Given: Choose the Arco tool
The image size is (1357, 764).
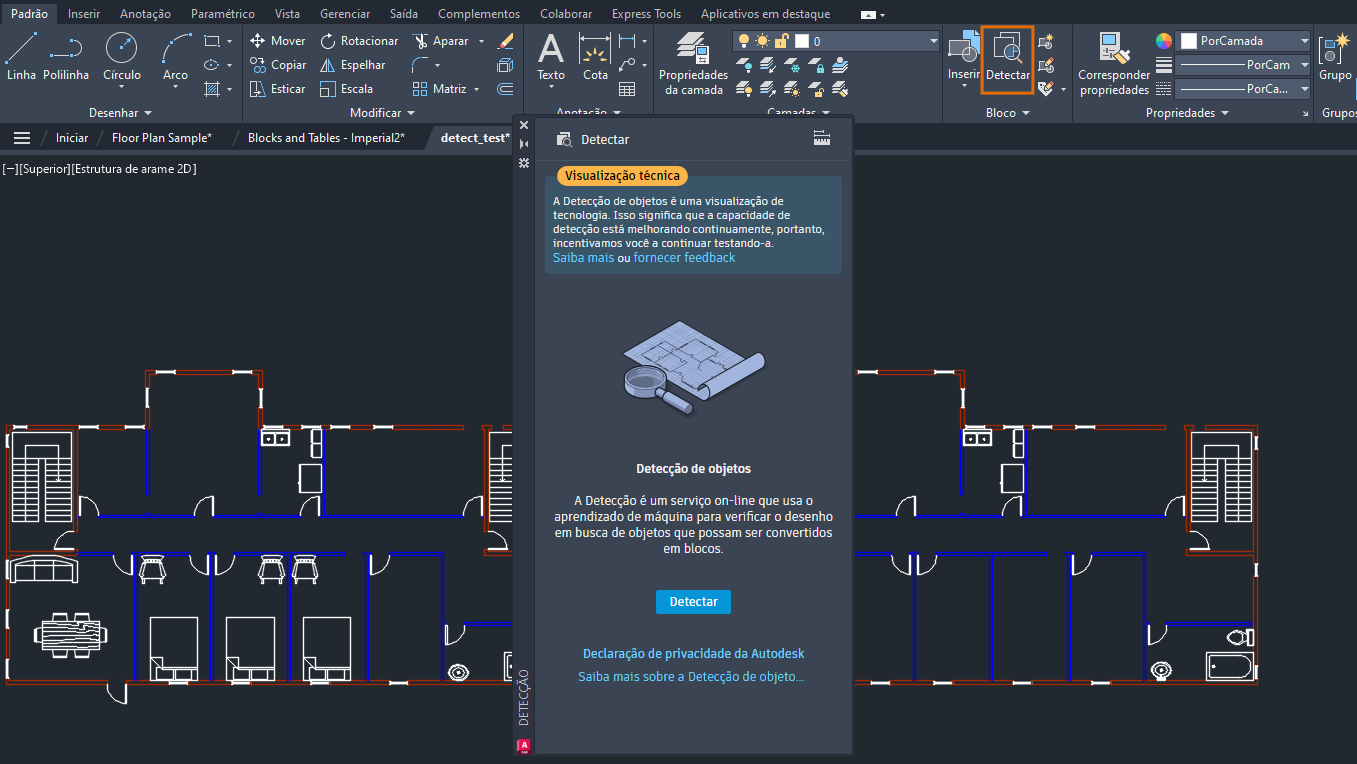Looking at the screenshot, I should [x=175, y=56].
